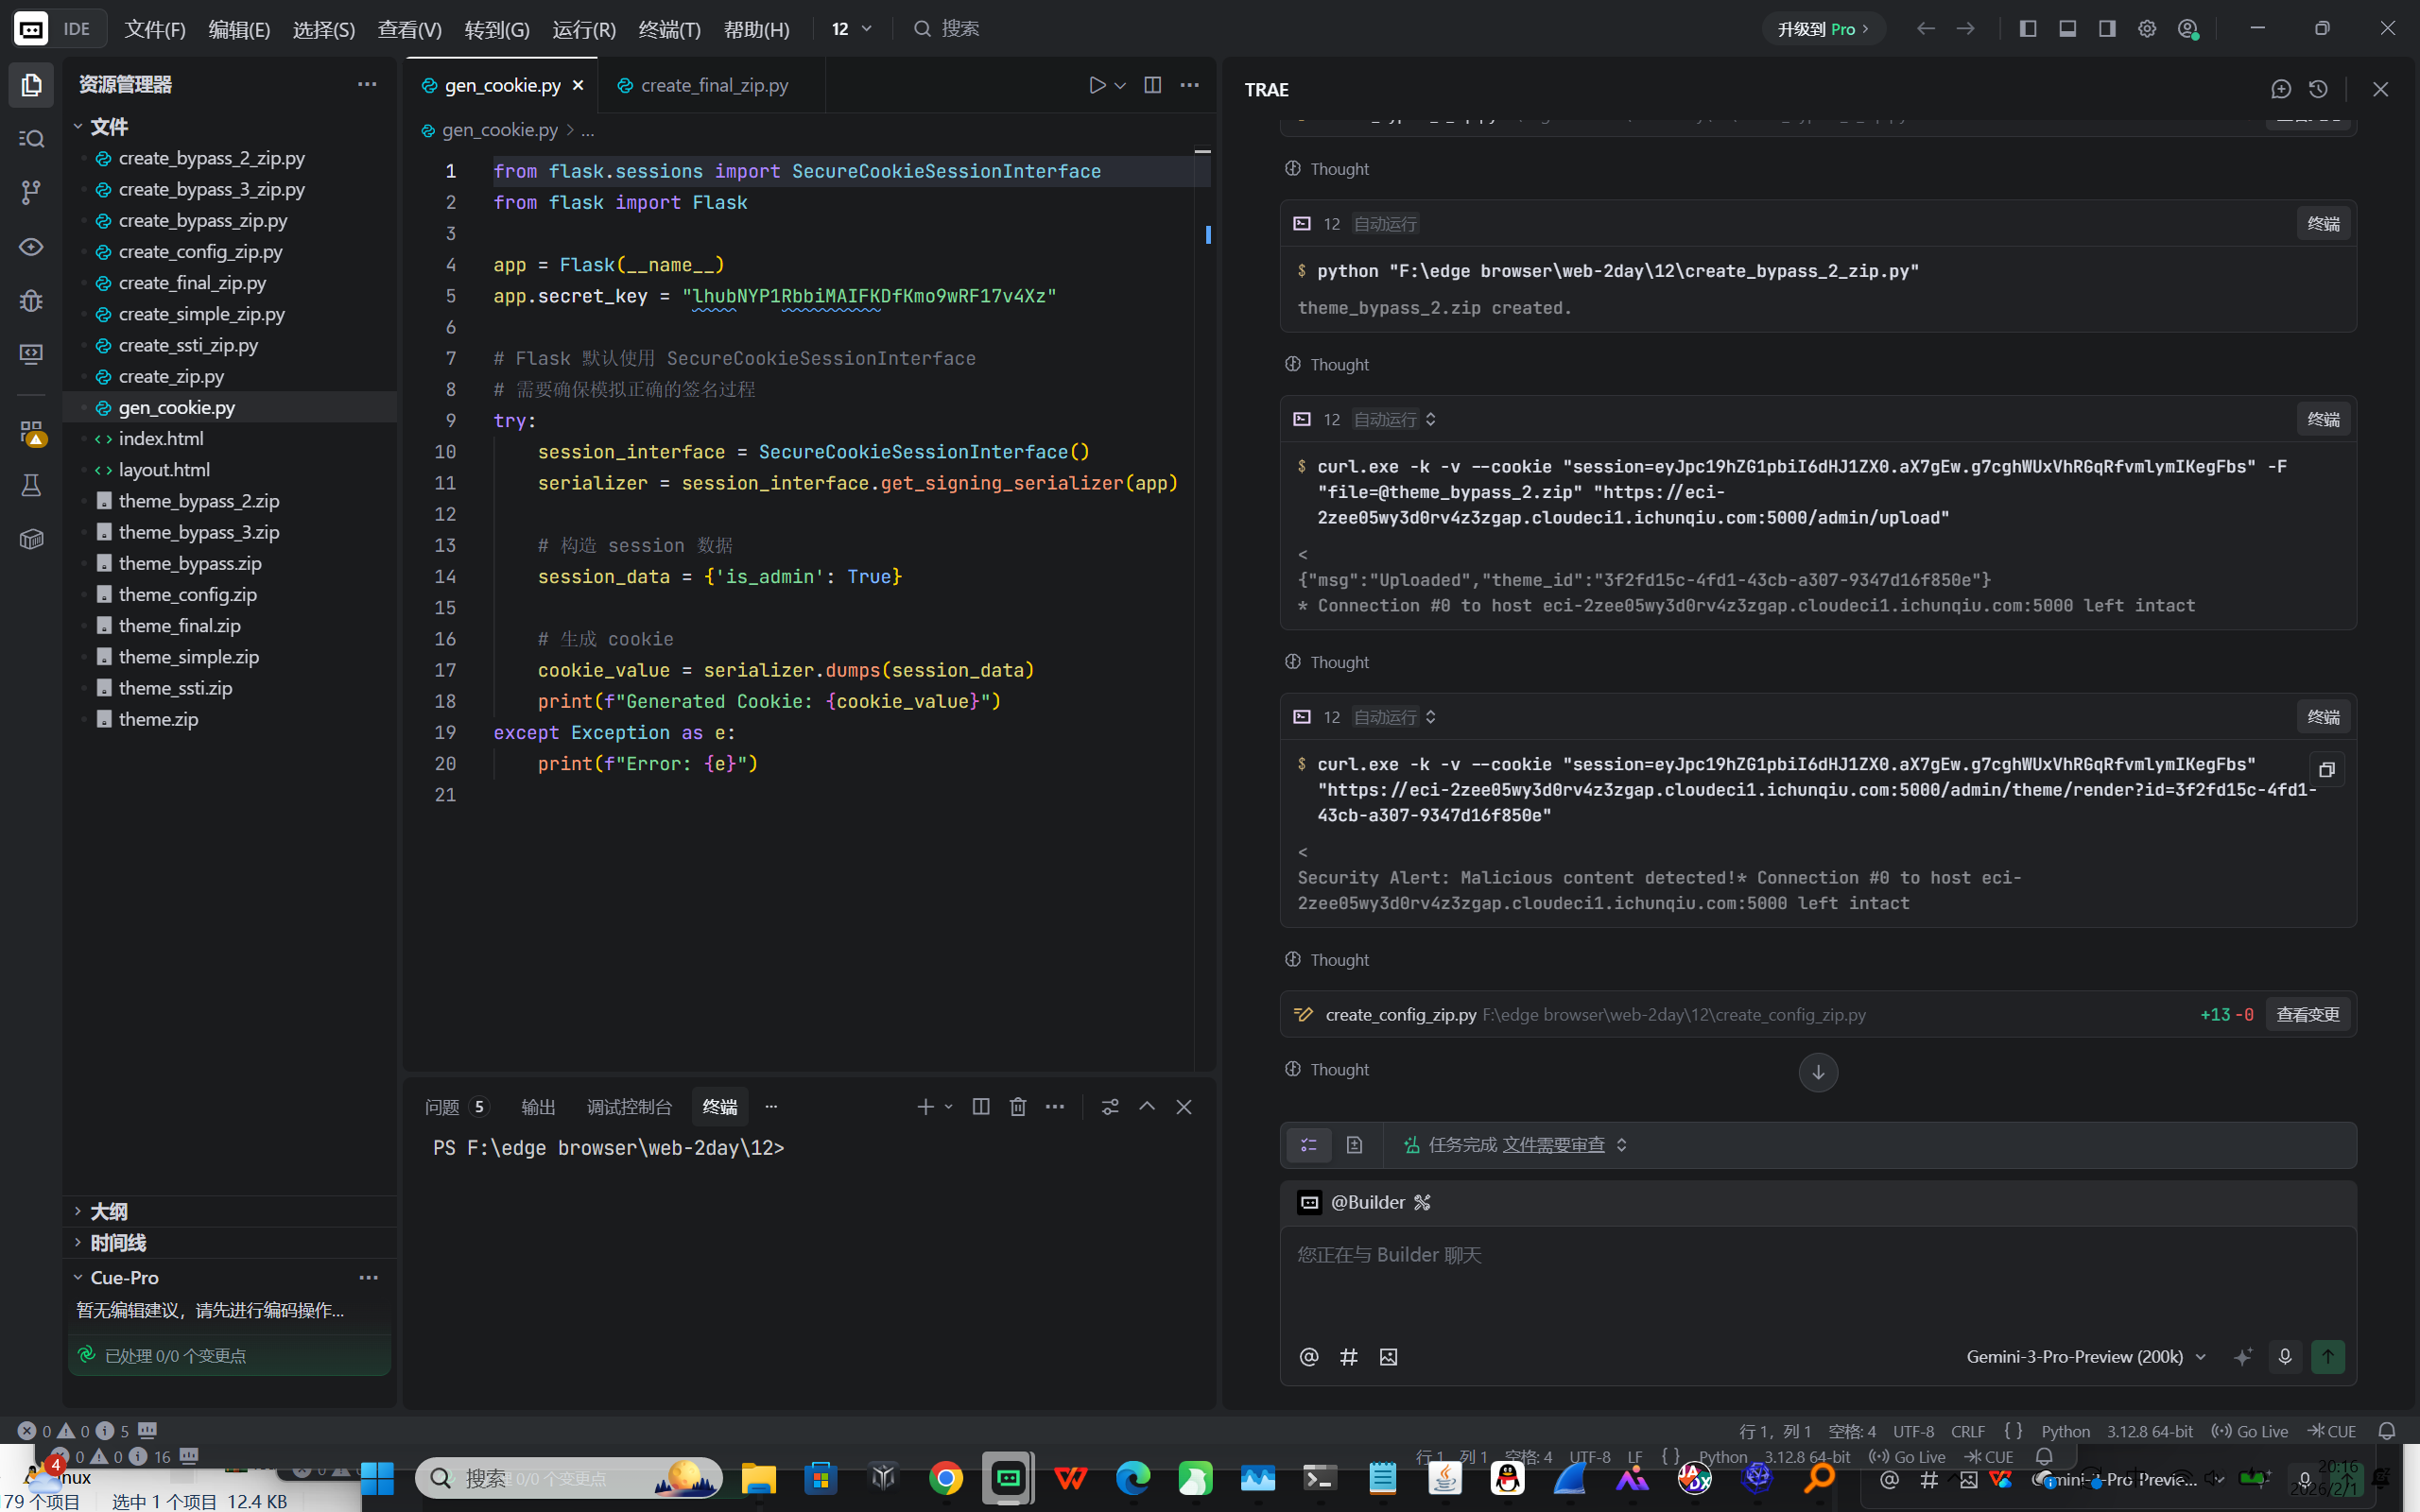
Task: Open Source Control view in sidebar
Action: (31, 192)
